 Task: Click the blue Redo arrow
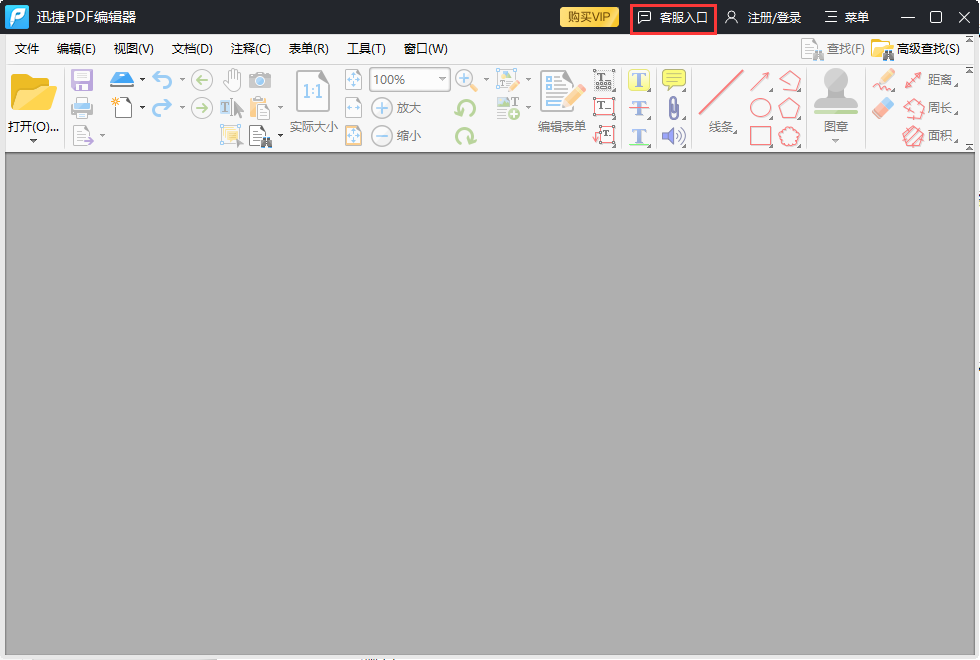162,108
